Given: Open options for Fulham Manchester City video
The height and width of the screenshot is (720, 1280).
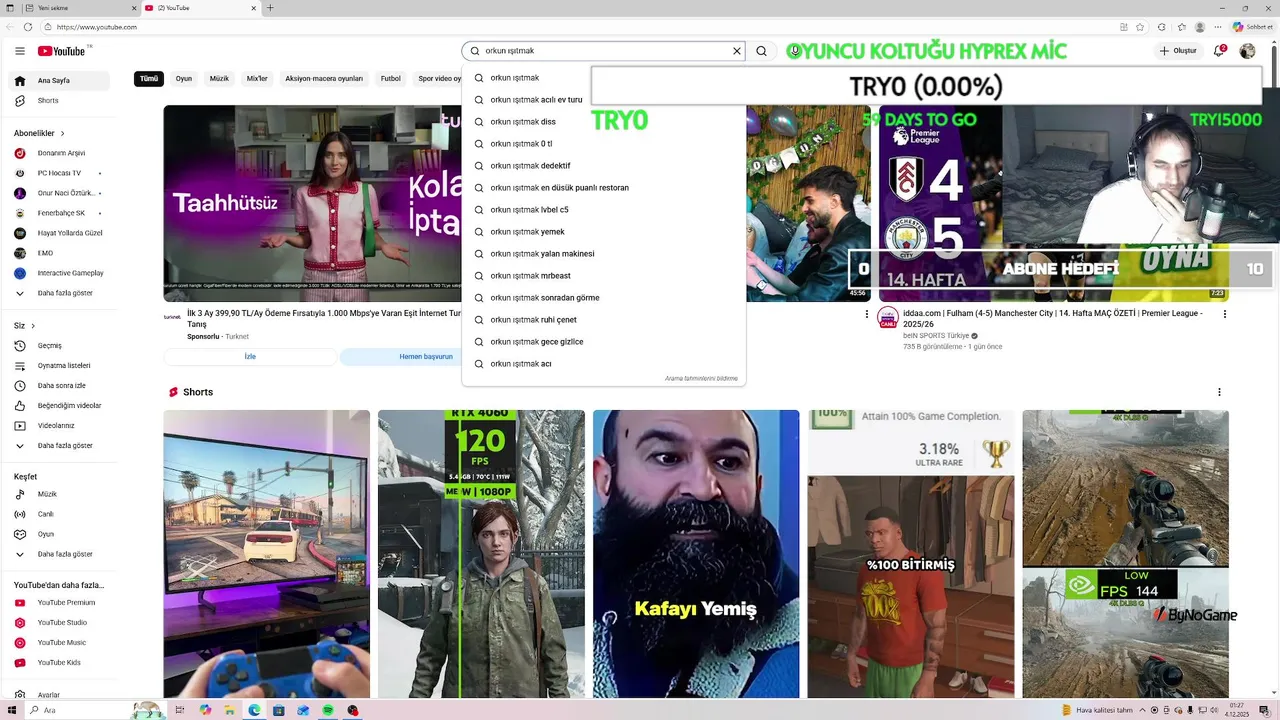Looking at the screenshot, I should click(1224, 314).
